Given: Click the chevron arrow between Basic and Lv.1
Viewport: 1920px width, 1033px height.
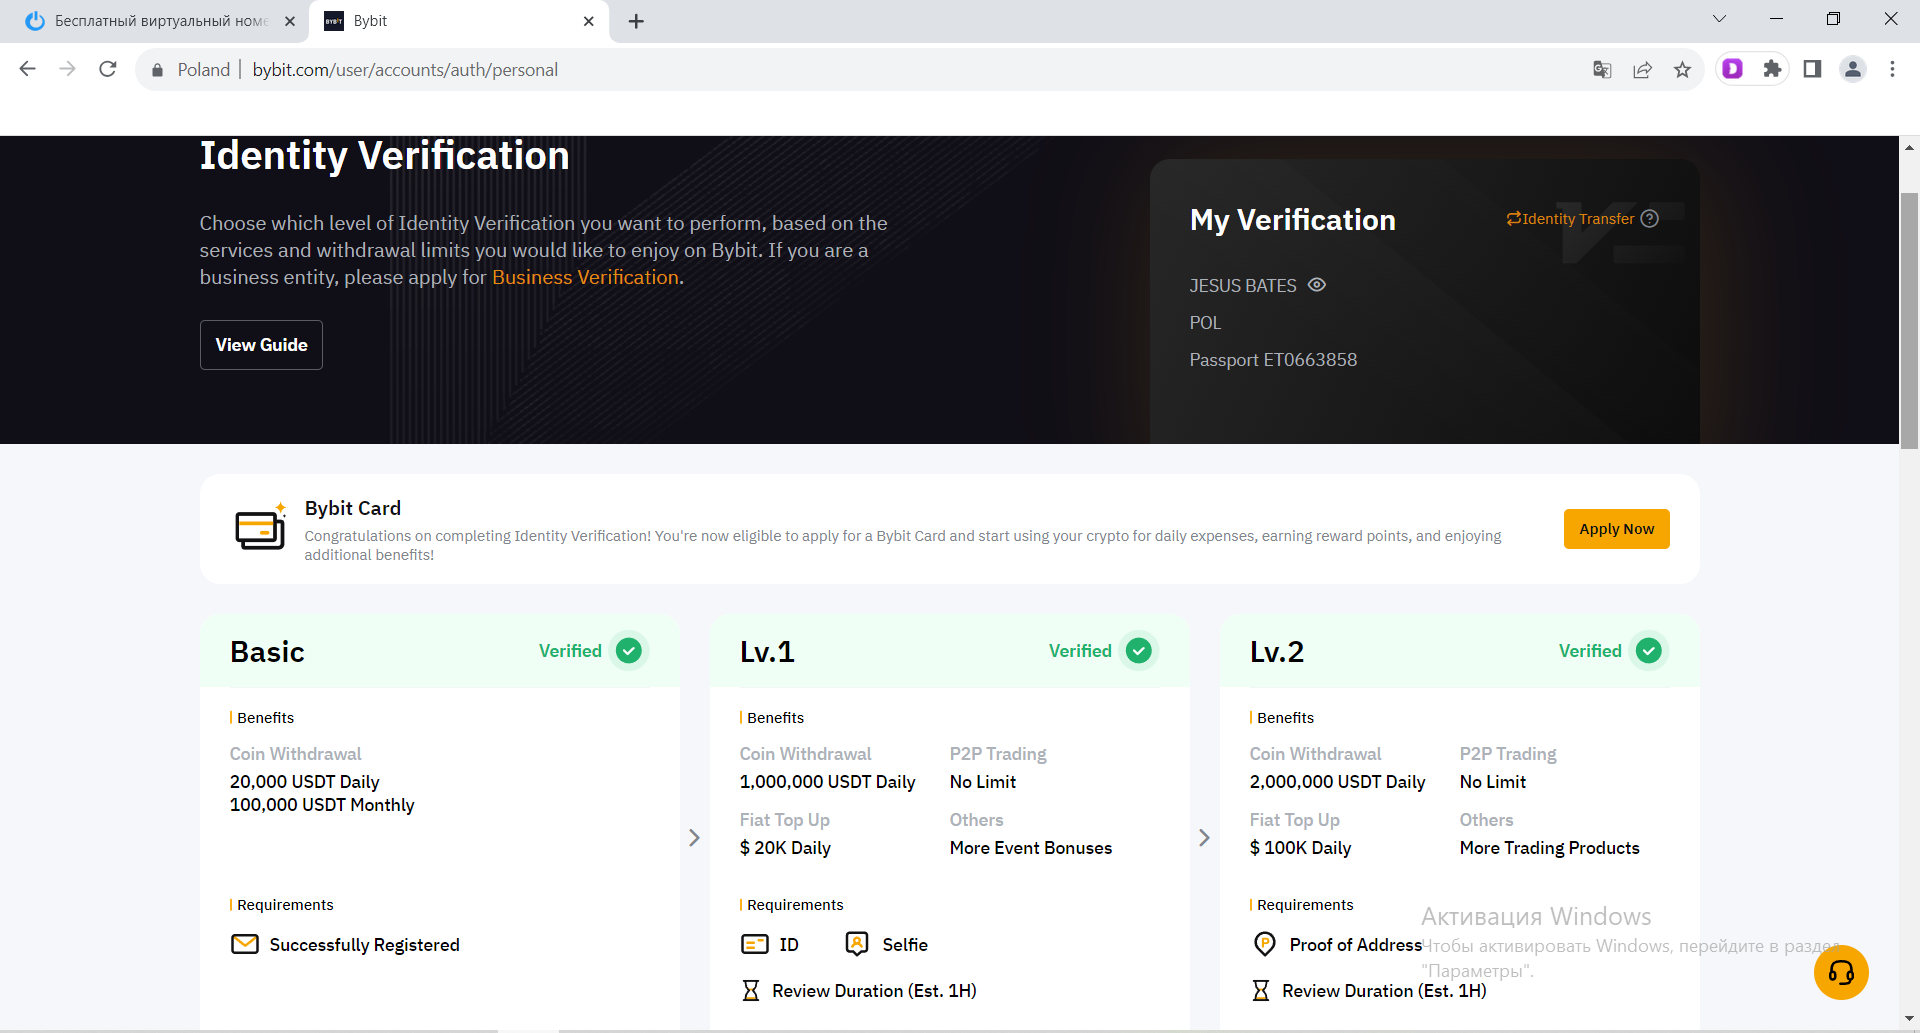Looking at the screenshot, I should point(694,838).
